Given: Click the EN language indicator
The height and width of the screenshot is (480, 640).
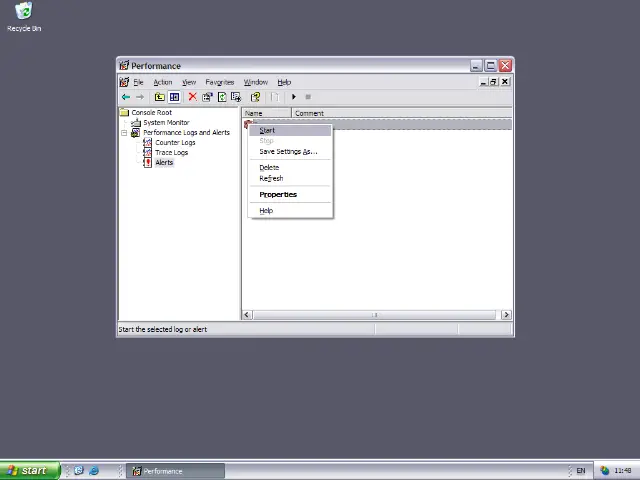Looking at the screenshot, I should click(580, 471).
